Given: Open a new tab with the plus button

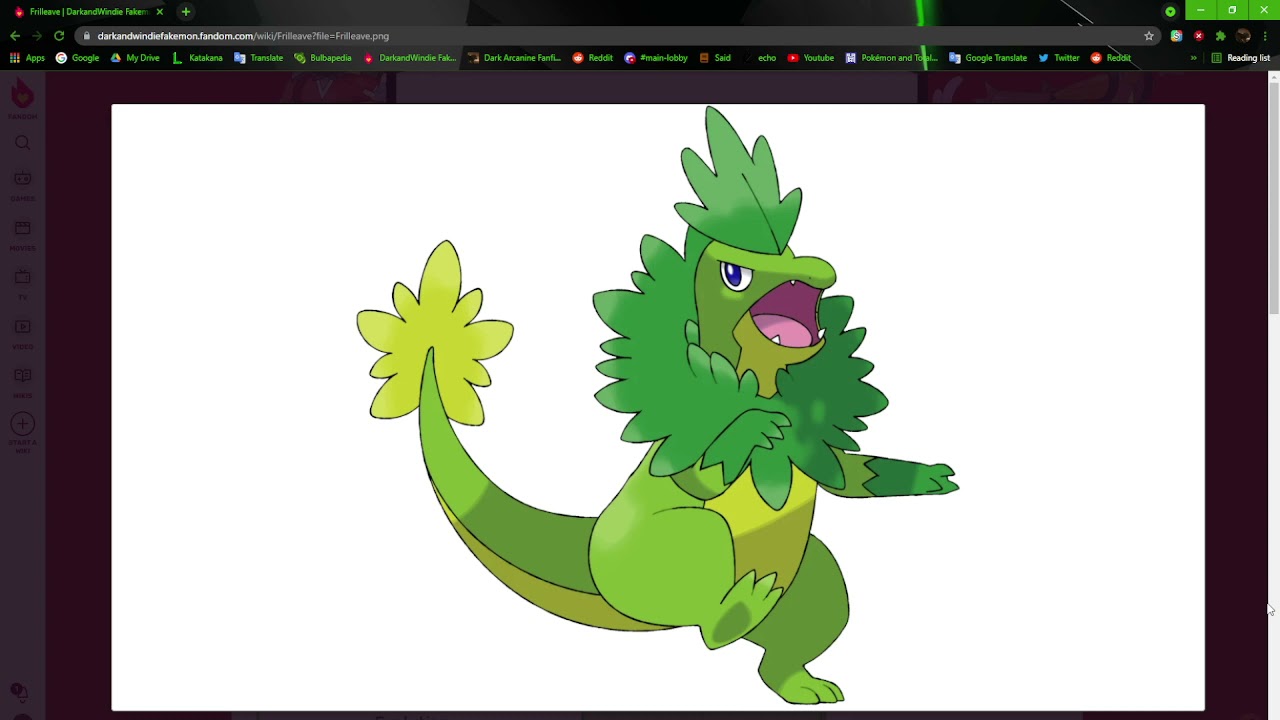Looking at the screenshot, I should pos(186,12).
